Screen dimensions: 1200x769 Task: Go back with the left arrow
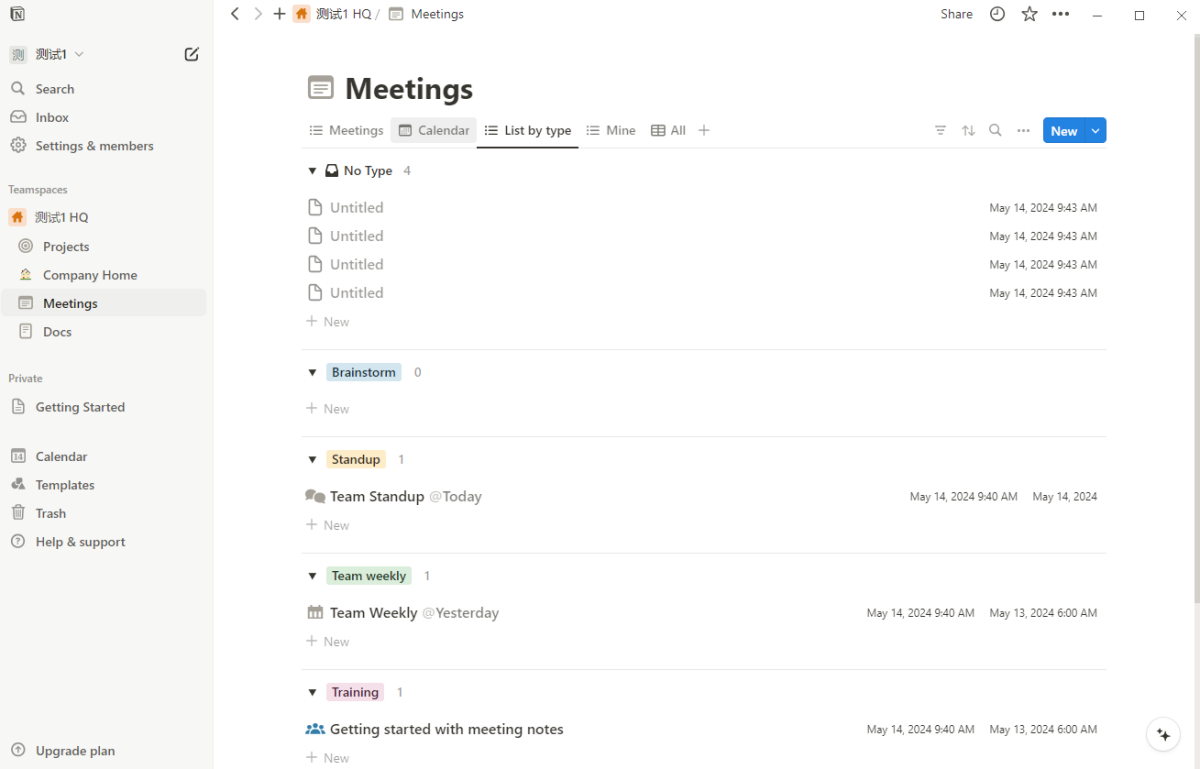click(x=235, y=14)
